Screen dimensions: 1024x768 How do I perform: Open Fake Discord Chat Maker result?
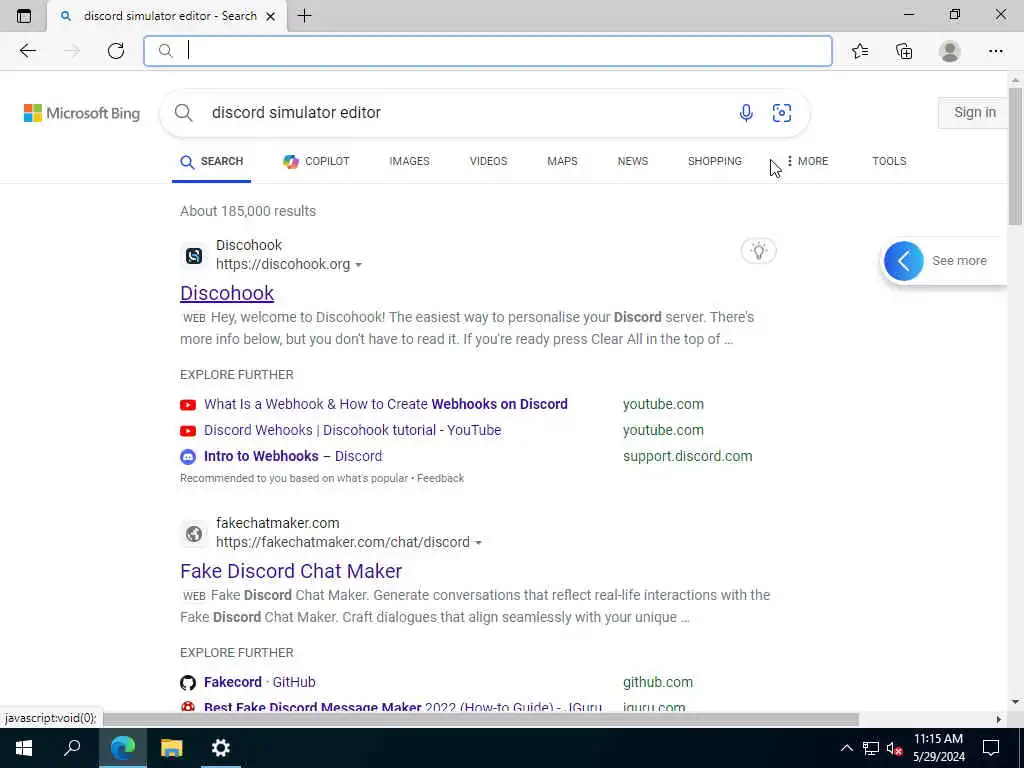point(291,571)
